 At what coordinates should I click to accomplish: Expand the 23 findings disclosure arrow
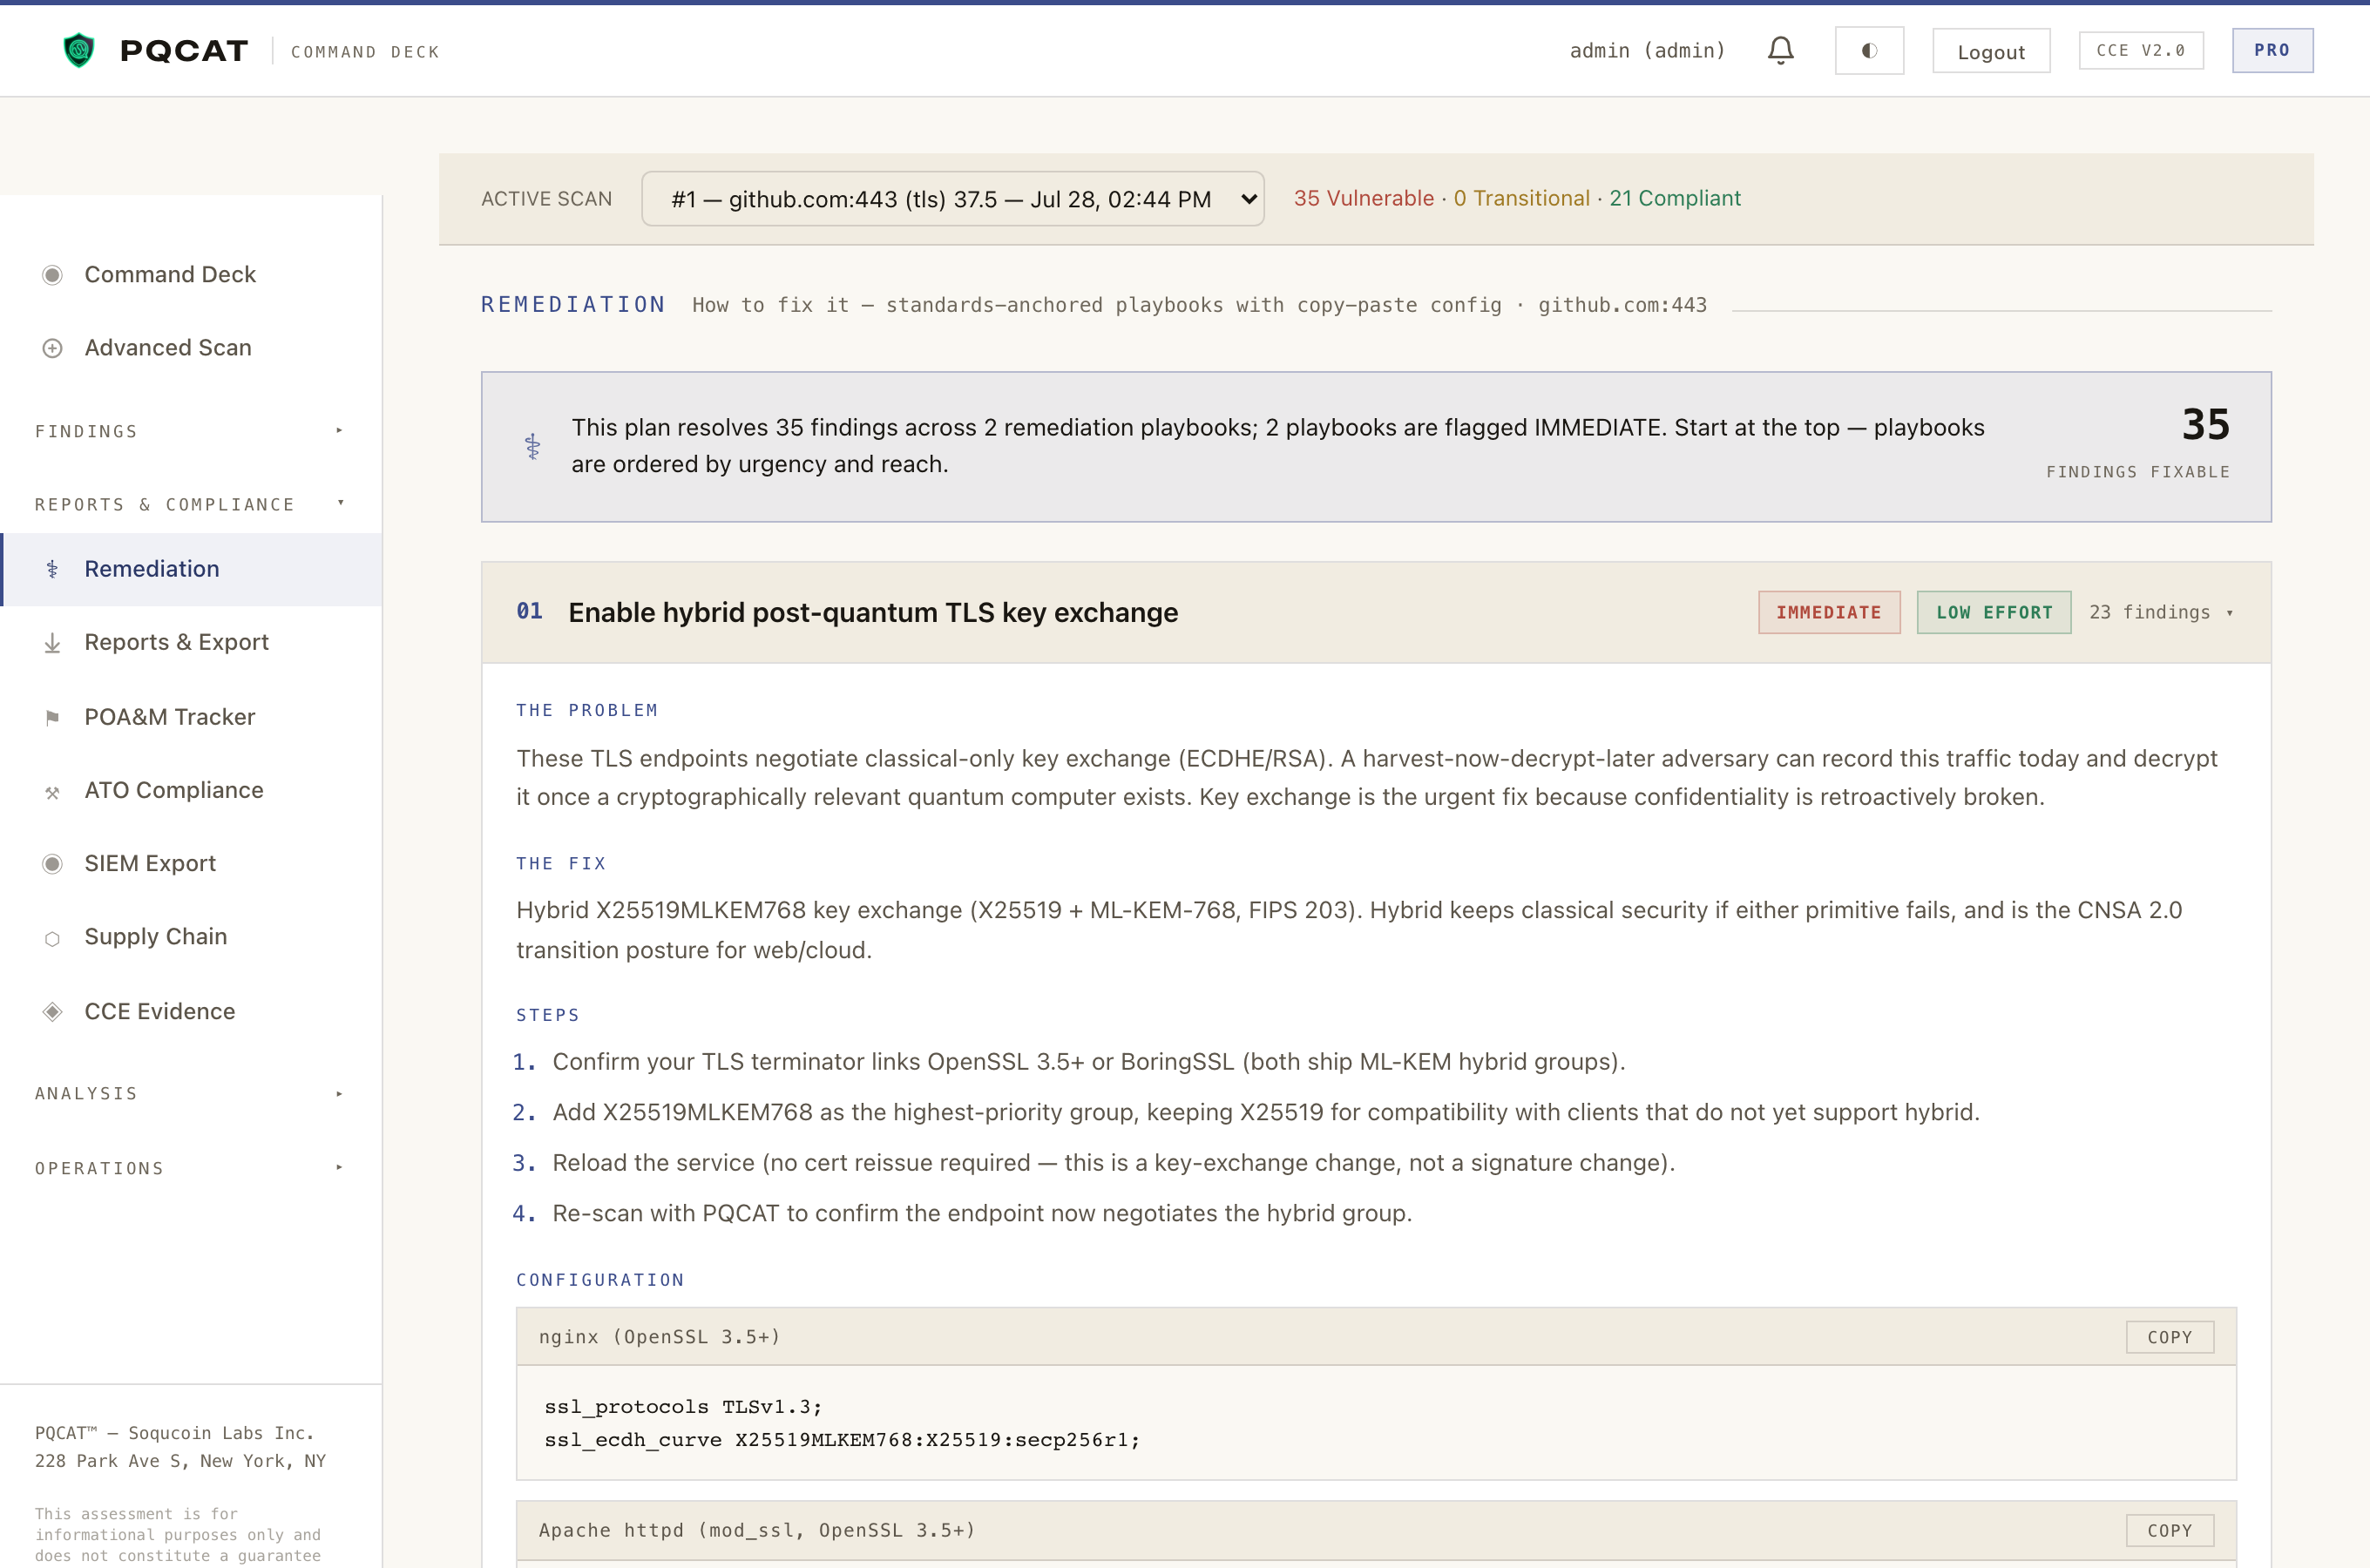point(2230,613)
